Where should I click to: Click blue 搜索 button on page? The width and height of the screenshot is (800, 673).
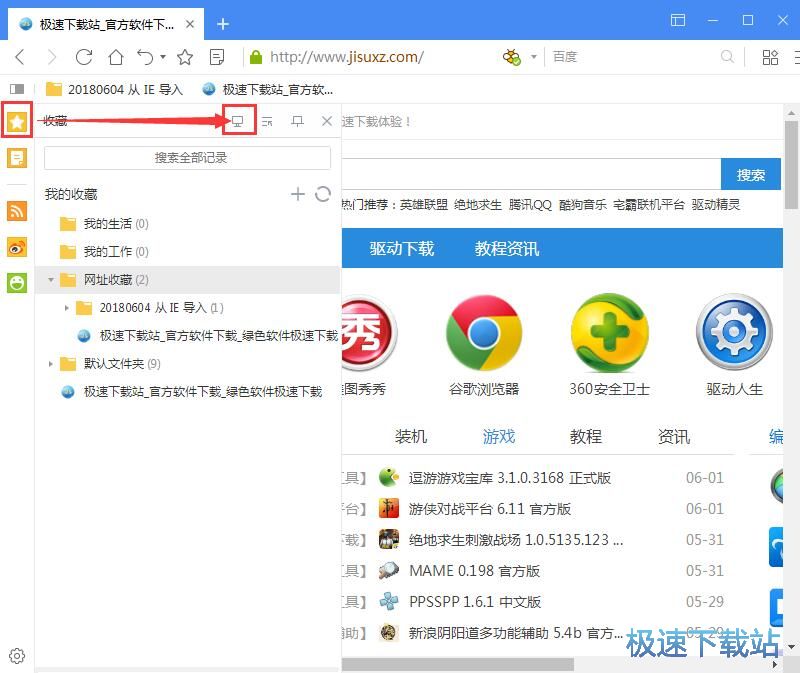(751, 175)
